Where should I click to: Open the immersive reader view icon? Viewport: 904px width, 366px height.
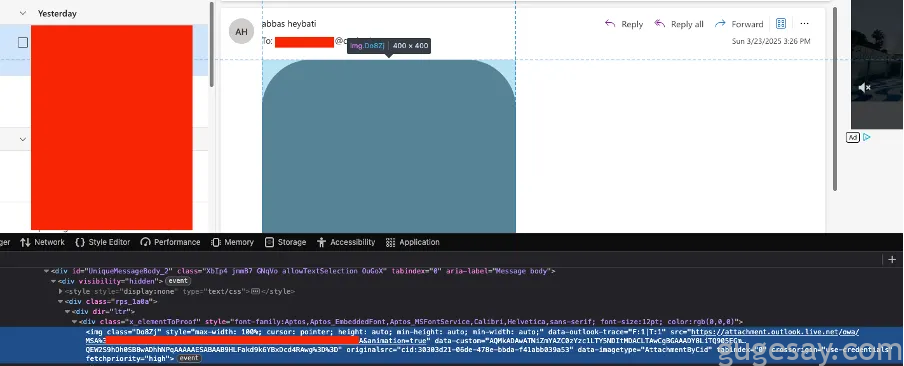781,24
